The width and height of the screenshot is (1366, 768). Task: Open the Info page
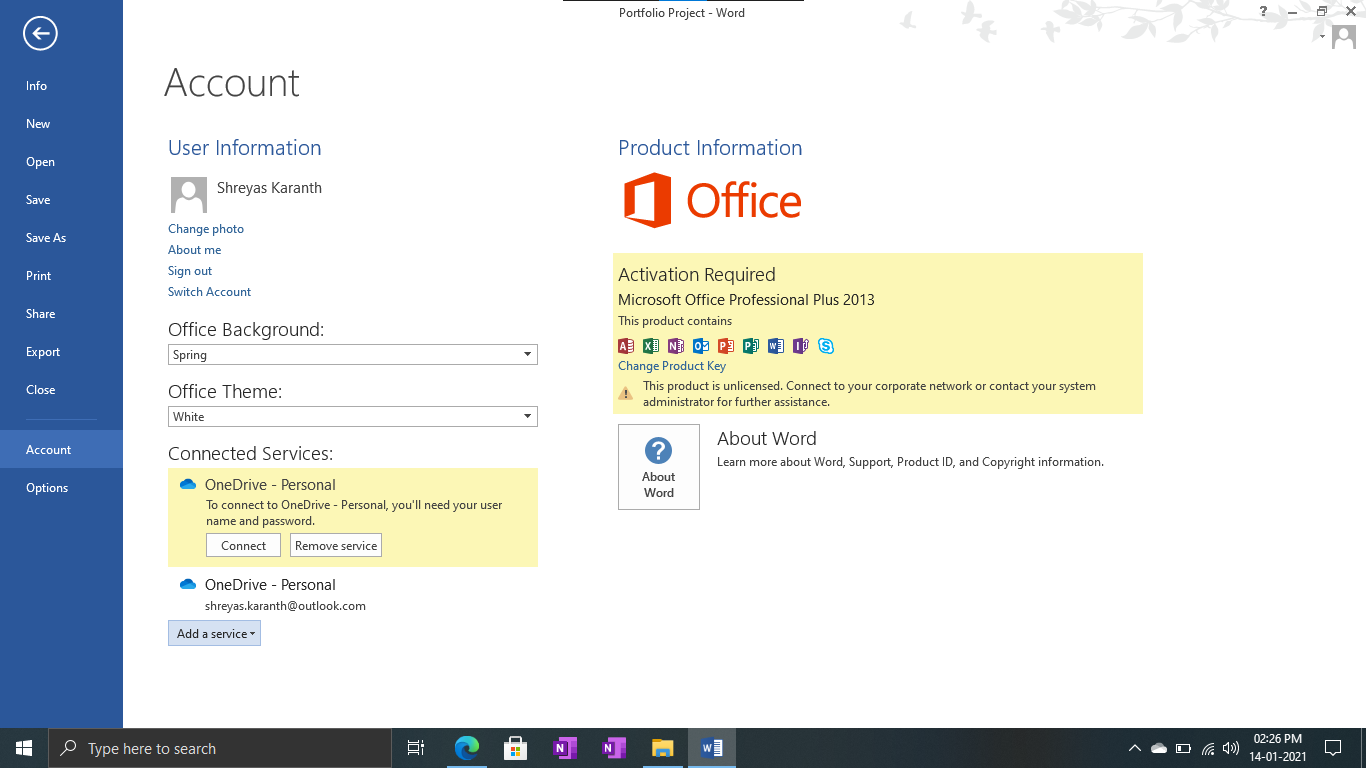coord(61,86)
